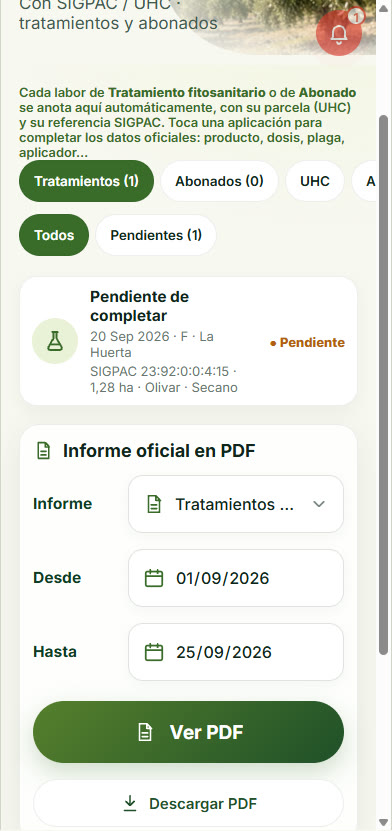Switch to the Abonados (0) tab
Image resolution: width=392 pixels, height=831 pixels.
[219, 181]
